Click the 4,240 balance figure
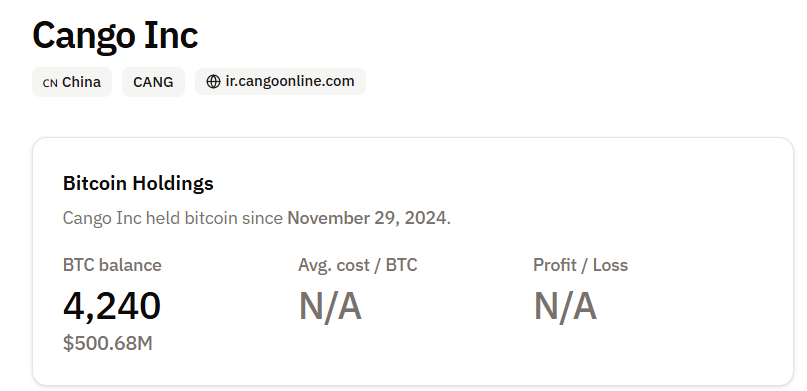The width and height of the screenshot is (807, 391). [112, 306]
